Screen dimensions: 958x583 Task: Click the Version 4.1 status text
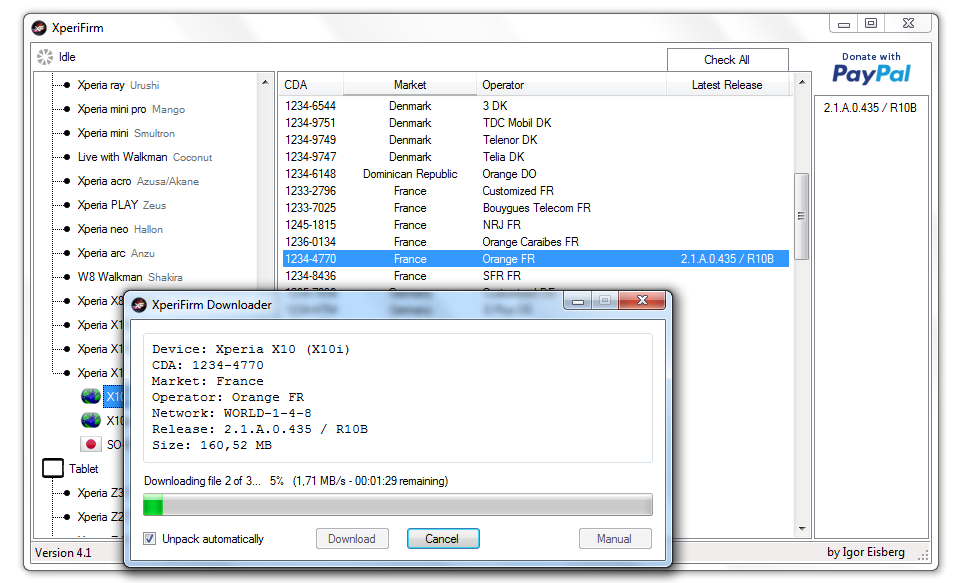click(63, 552)
